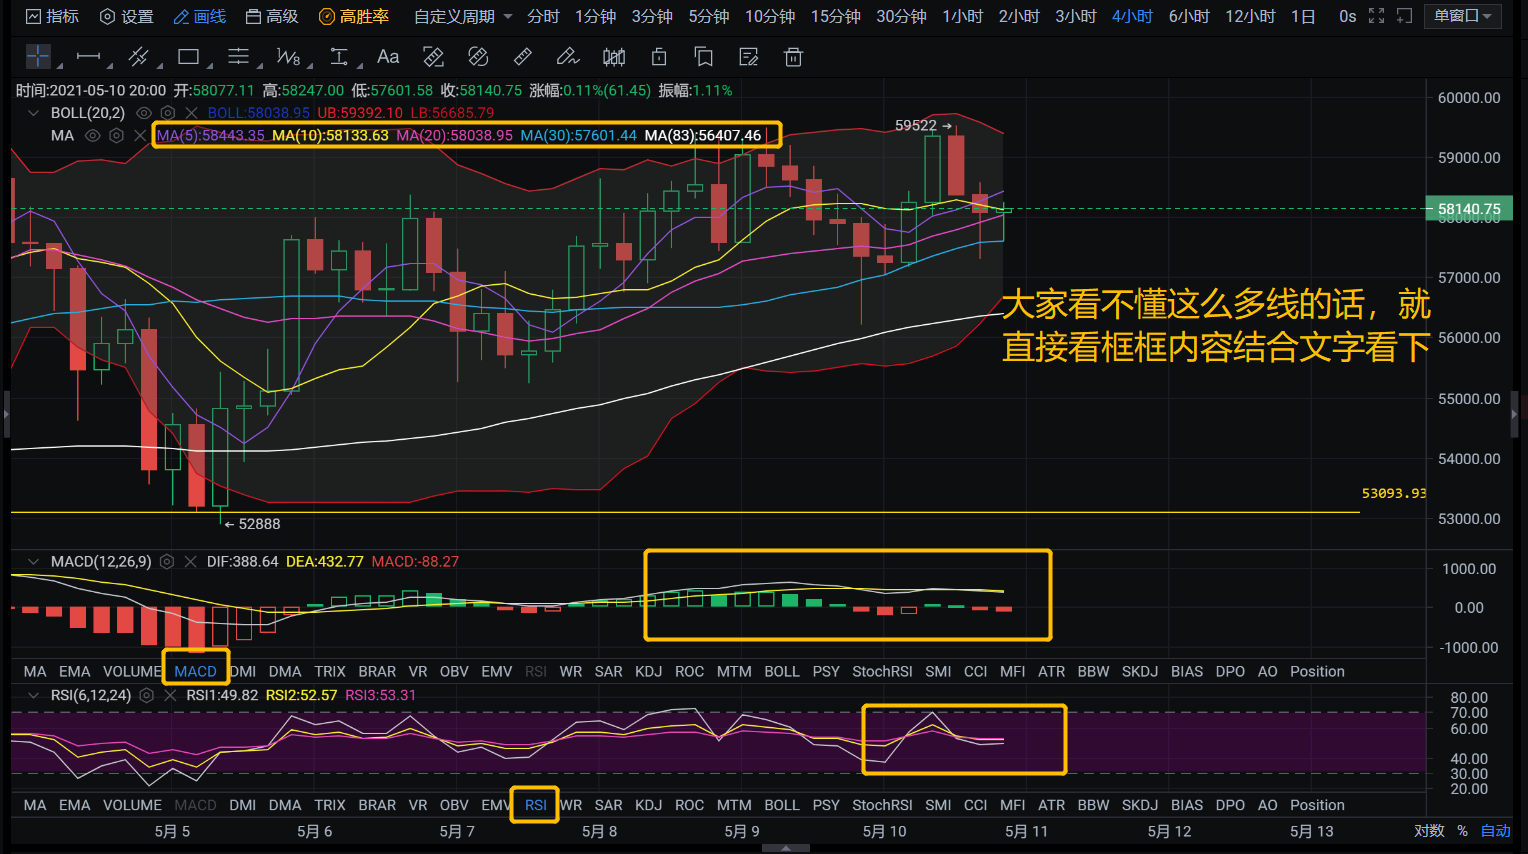Screen dimensions: 1528x854
Task: Open the BOLL indicator settings gear
Action: 167,113
